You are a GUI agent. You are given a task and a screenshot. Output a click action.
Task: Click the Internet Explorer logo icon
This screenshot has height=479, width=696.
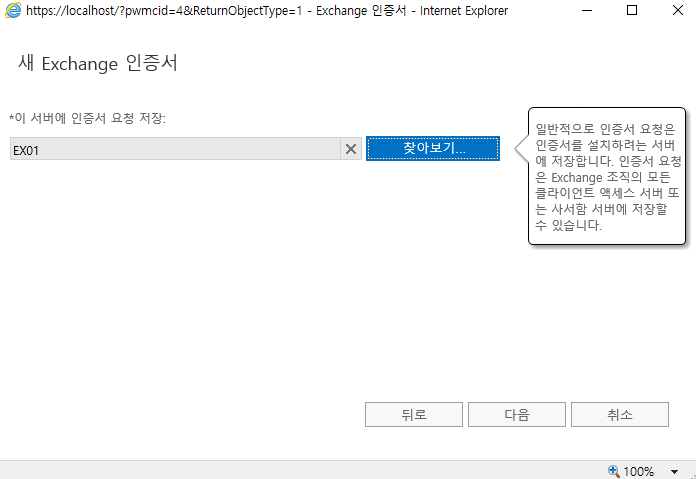click(12, 10)
